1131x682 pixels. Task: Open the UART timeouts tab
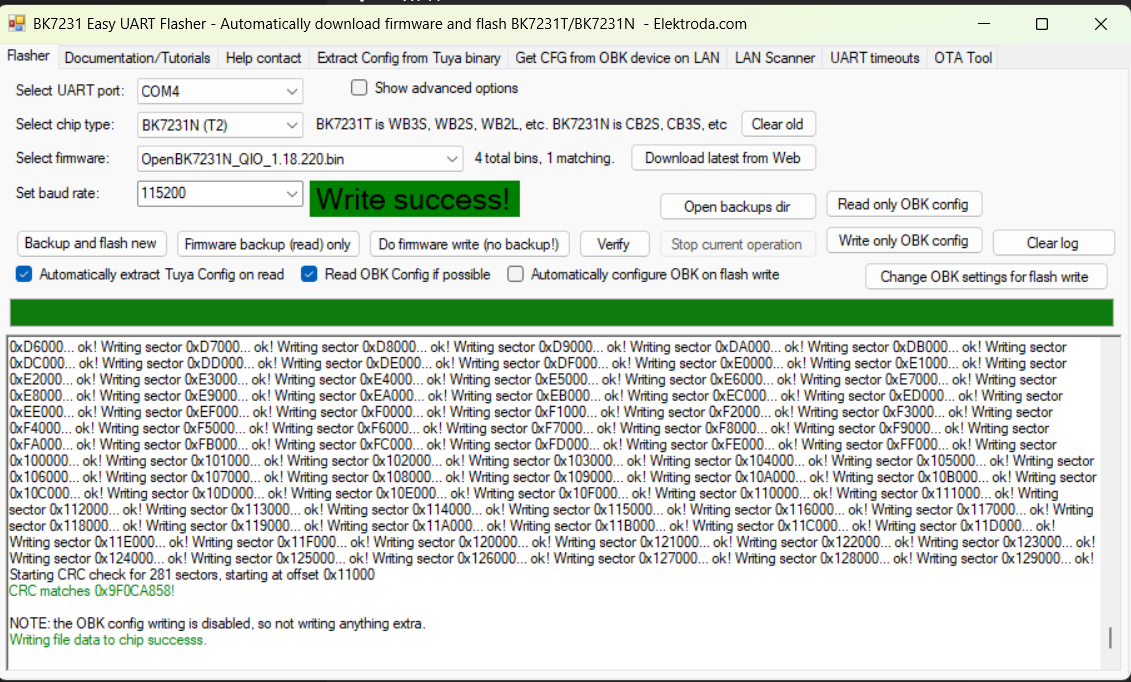pyautogui.click(x=874, y=58)
